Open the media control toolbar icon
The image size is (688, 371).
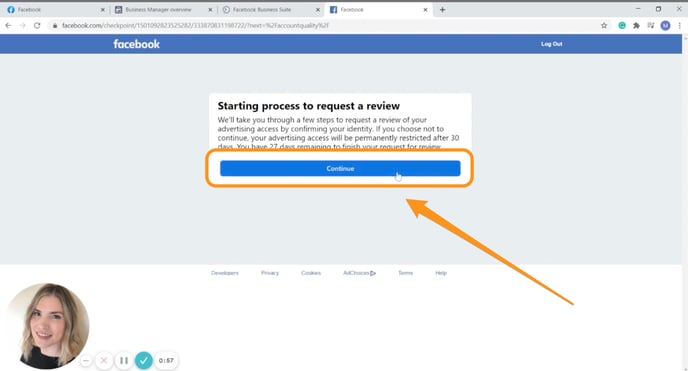coord(651,25)
